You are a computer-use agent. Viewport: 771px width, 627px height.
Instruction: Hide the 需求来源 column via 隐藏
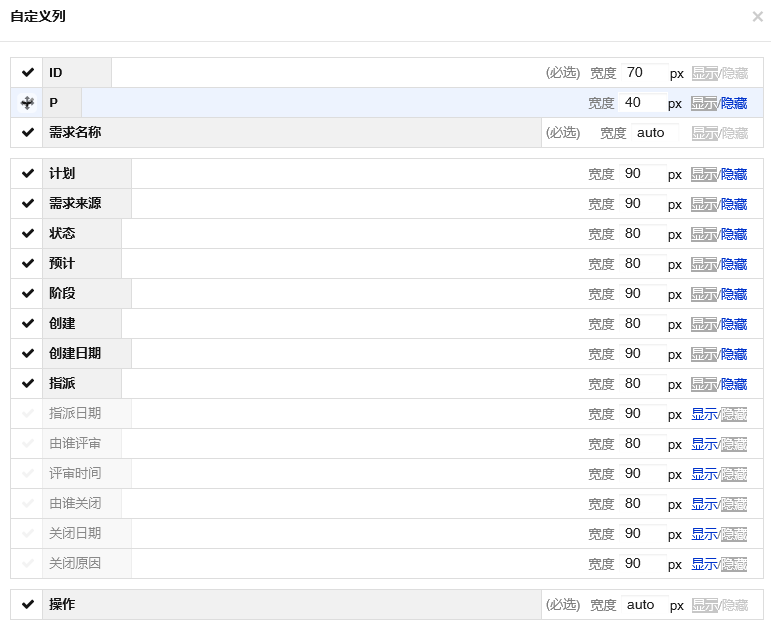[734, 204]
